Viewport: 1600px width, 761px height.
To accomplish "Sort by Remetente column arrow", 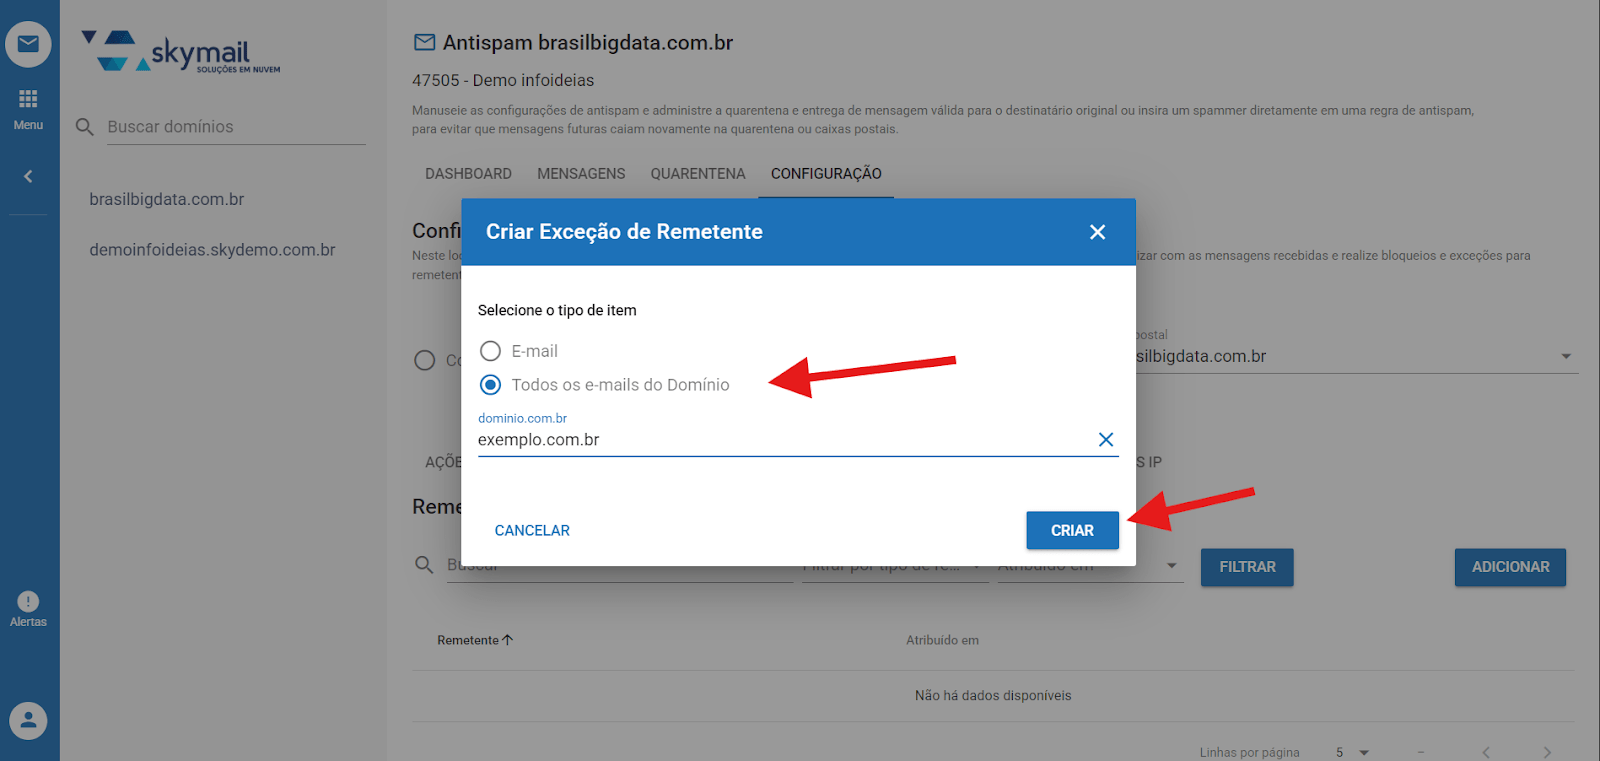I will click(508, 640).
